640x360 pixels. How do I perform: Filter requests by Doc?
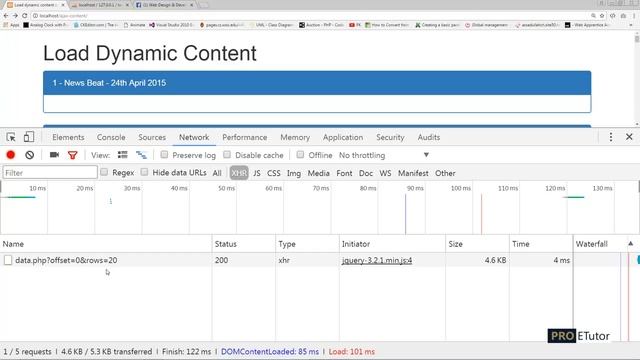pyautogui.click(x=366, y=173)
